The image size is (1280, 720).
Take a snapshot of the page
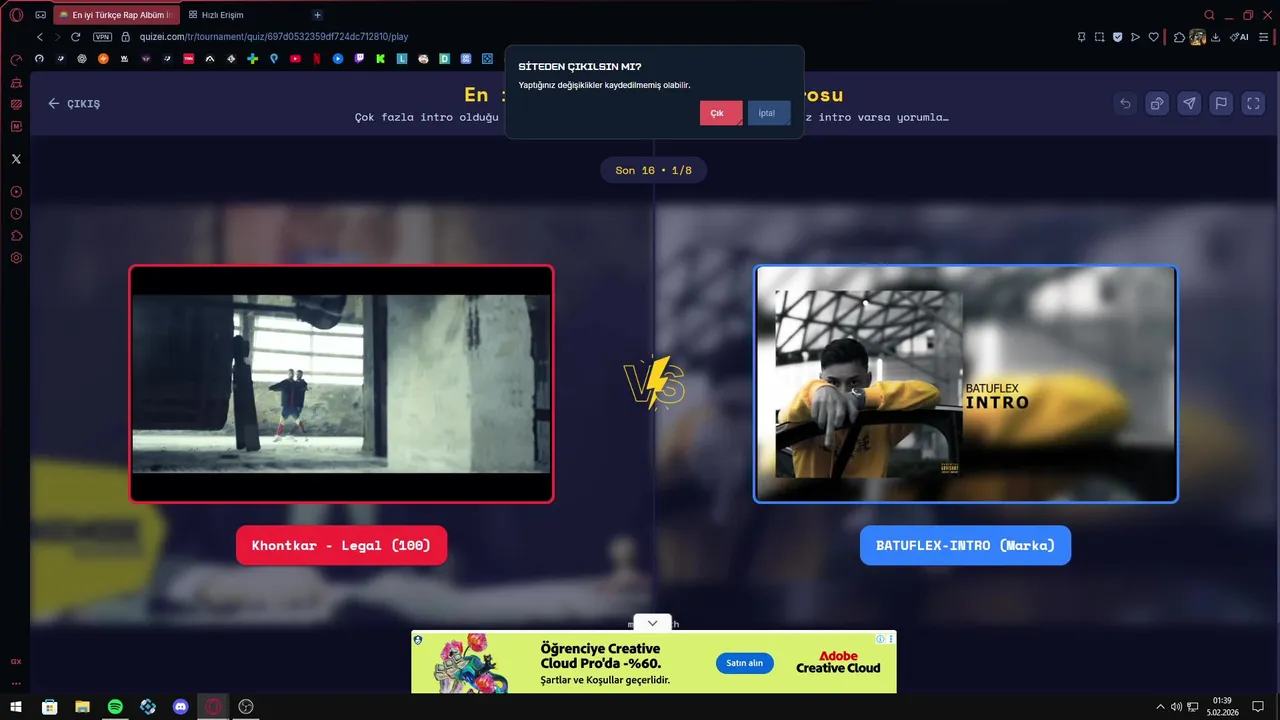(x=1099, y=37)
